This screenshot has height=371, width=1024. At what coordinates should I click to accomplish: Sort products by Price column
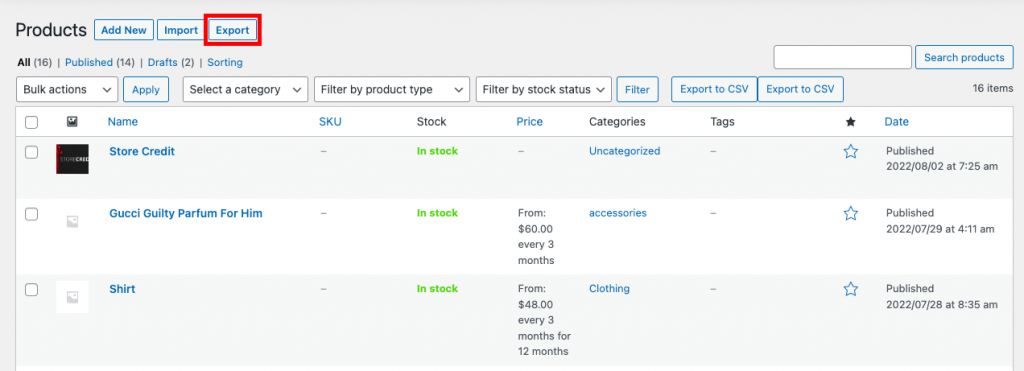530,121
